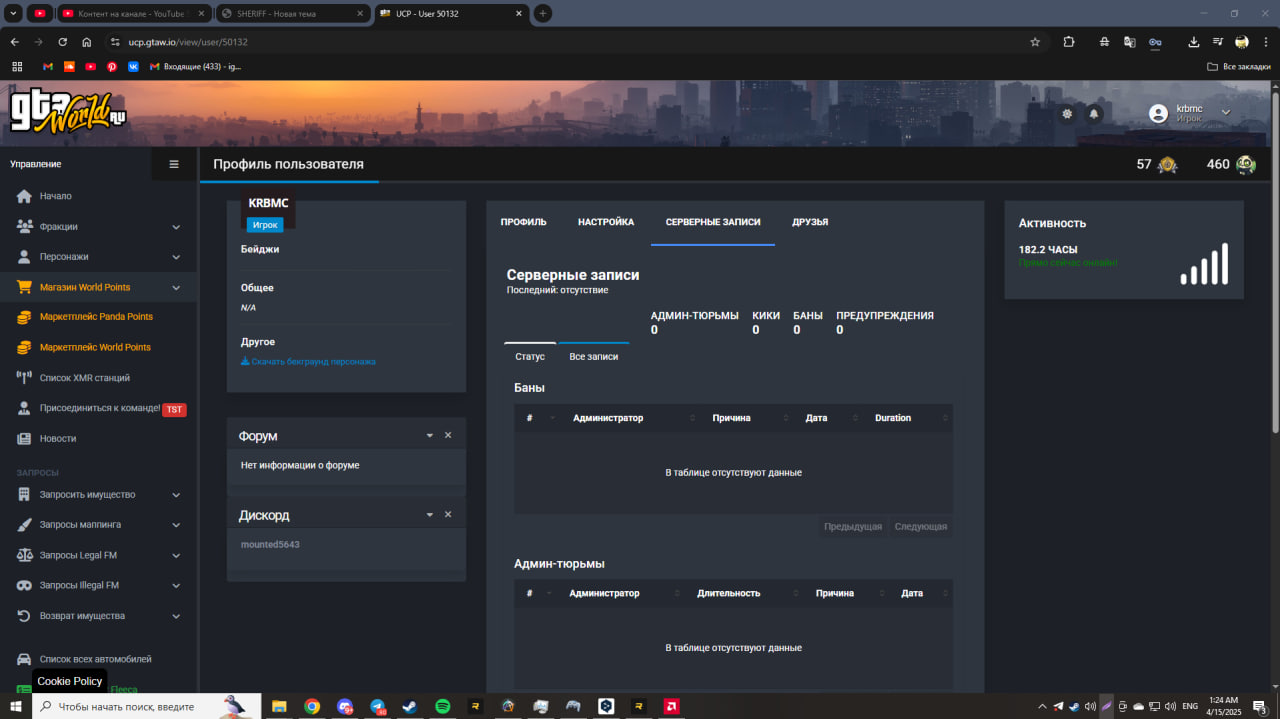1280x719 pixels.
Task: Close the Дискорд panel
Action: [448, 514]
